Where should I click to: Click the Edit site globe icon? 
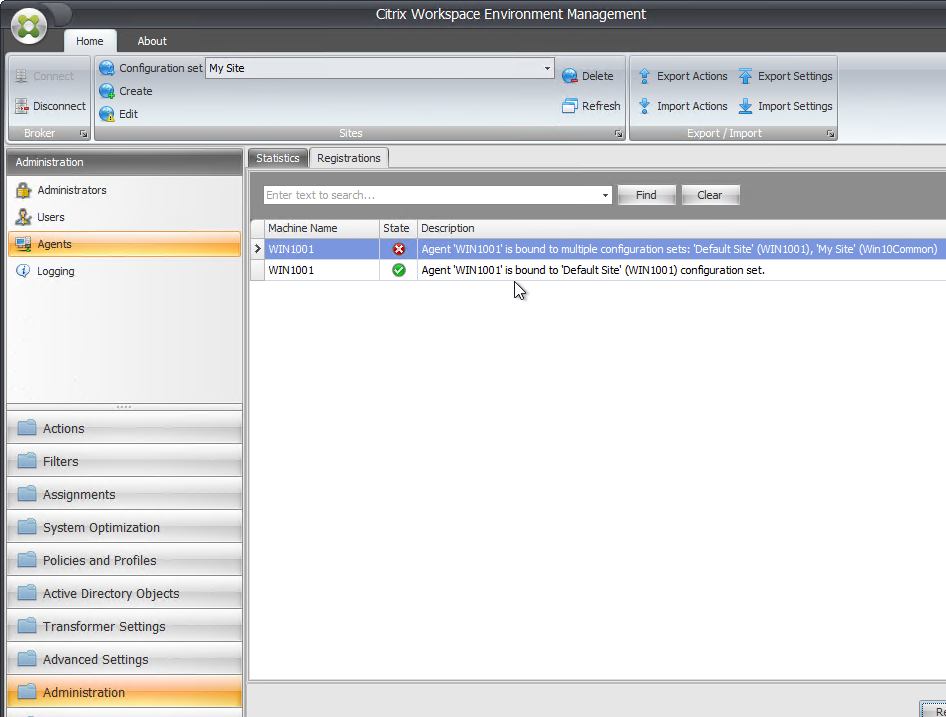tap(107, 114)
